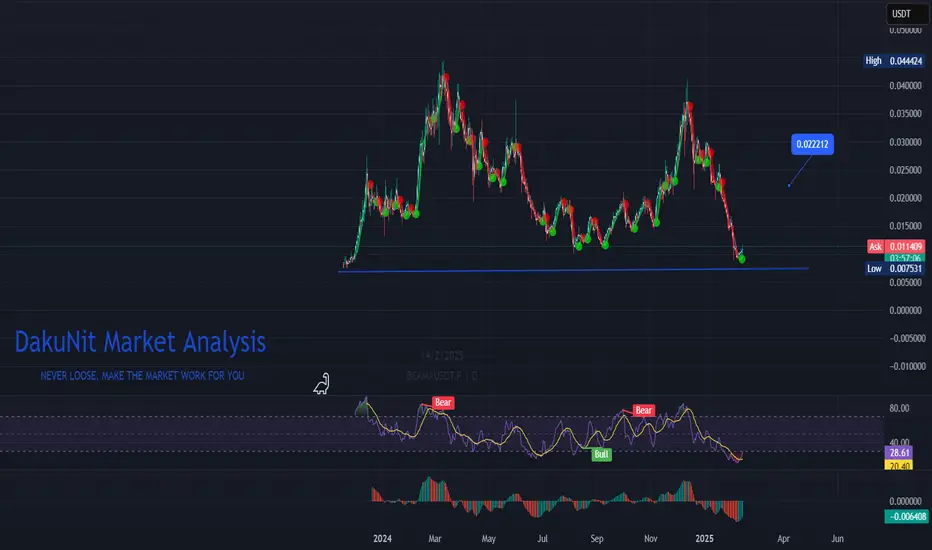Click the Jul label on the time axis

(542, 539)
